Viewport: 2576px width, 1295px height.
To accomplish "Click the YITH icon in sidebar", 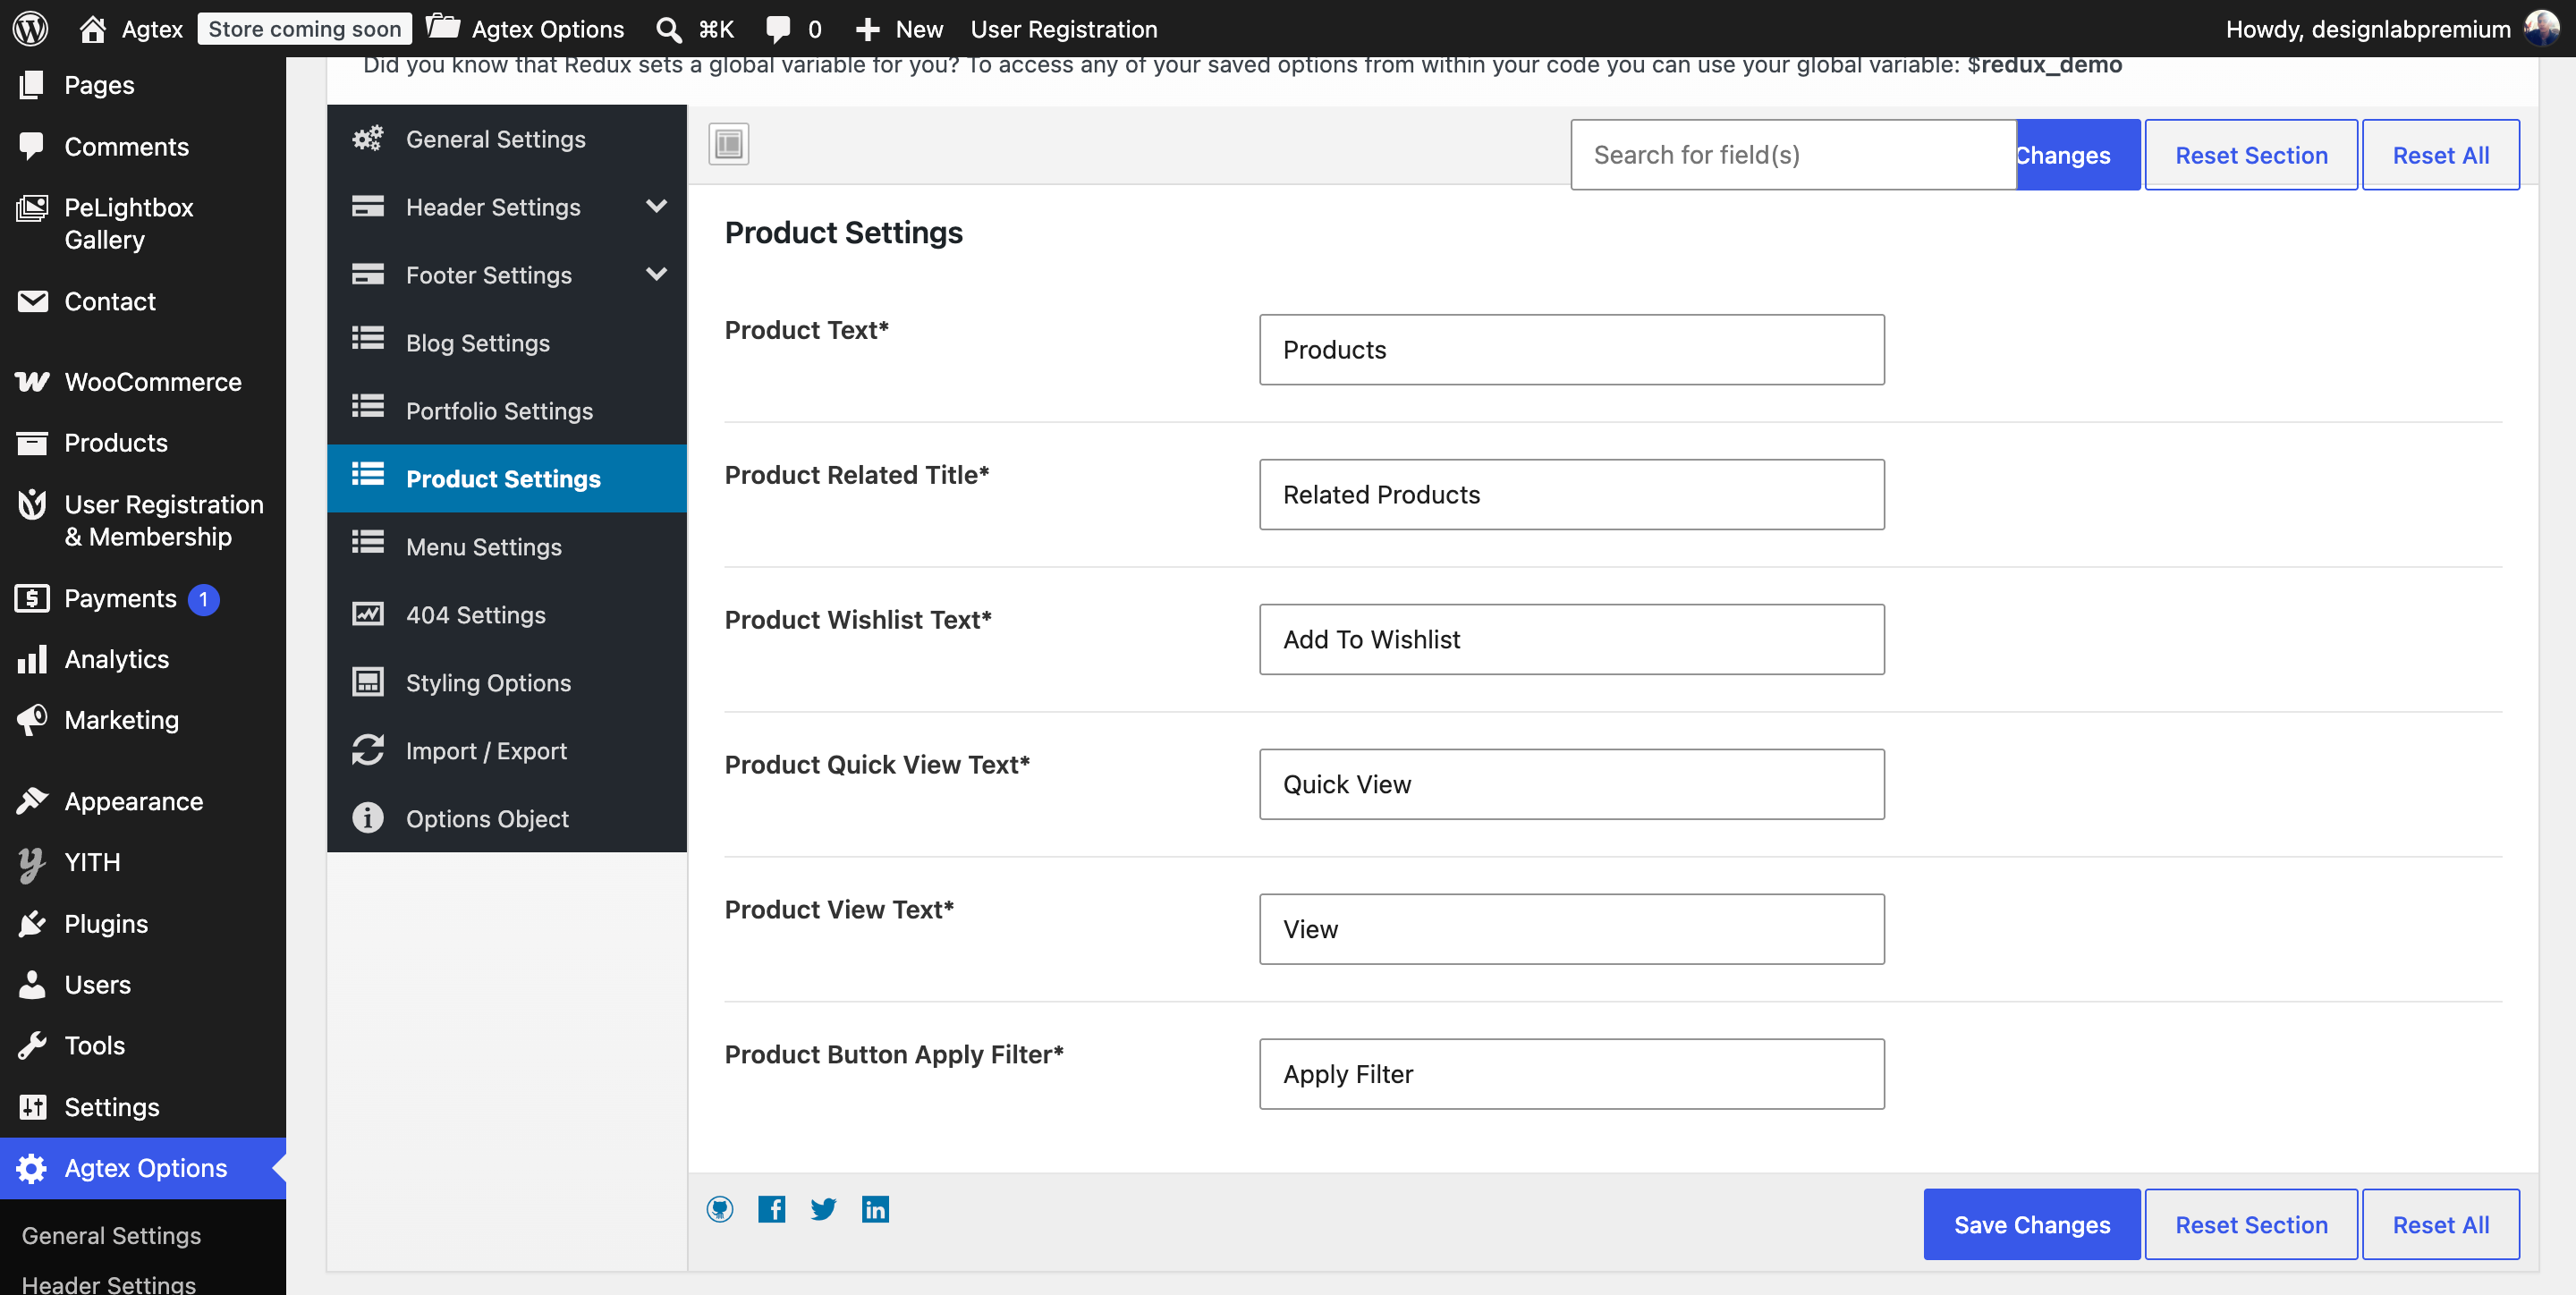I will (31, 863).
